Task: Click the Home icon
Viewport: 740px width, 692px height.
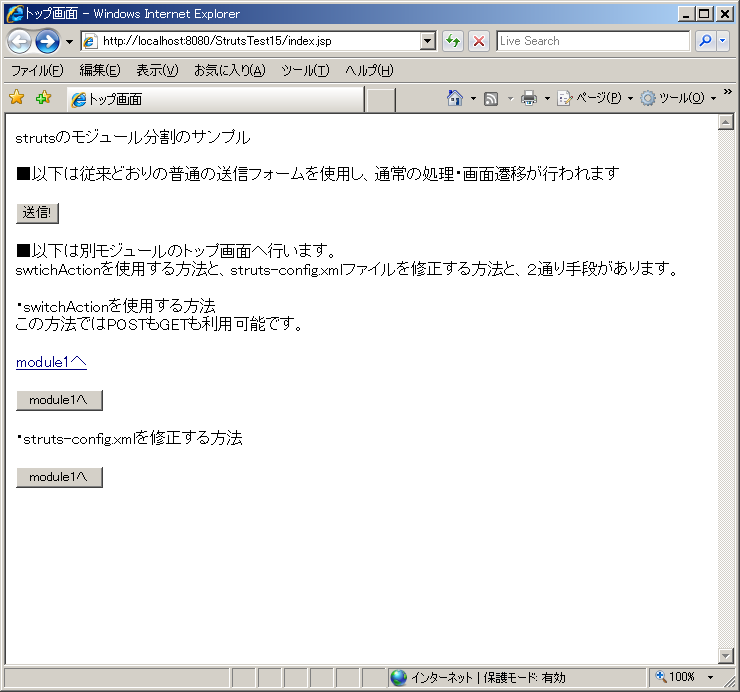Action: (x=454, y=98)
